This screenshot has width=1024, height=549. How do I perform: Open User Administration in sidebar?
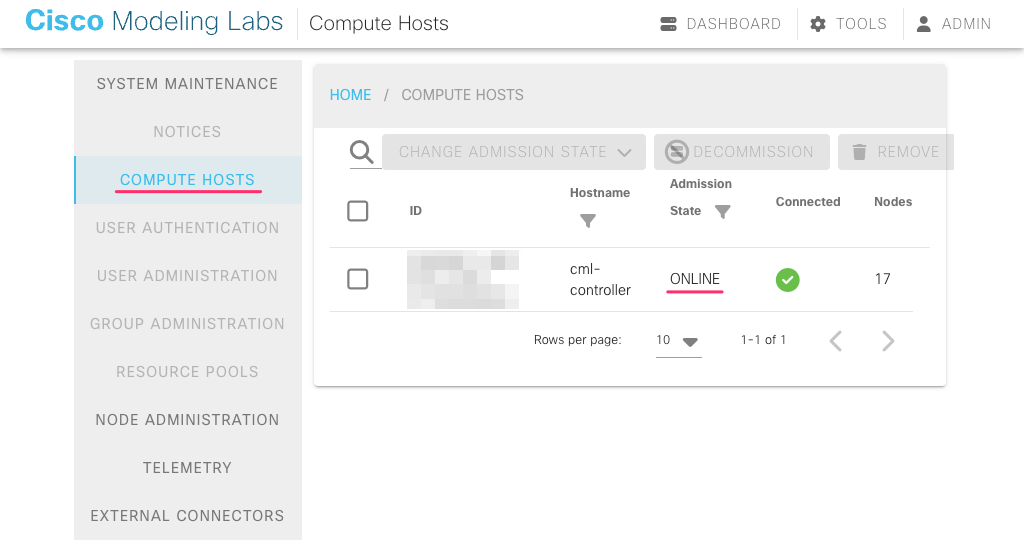click(187, 275)
